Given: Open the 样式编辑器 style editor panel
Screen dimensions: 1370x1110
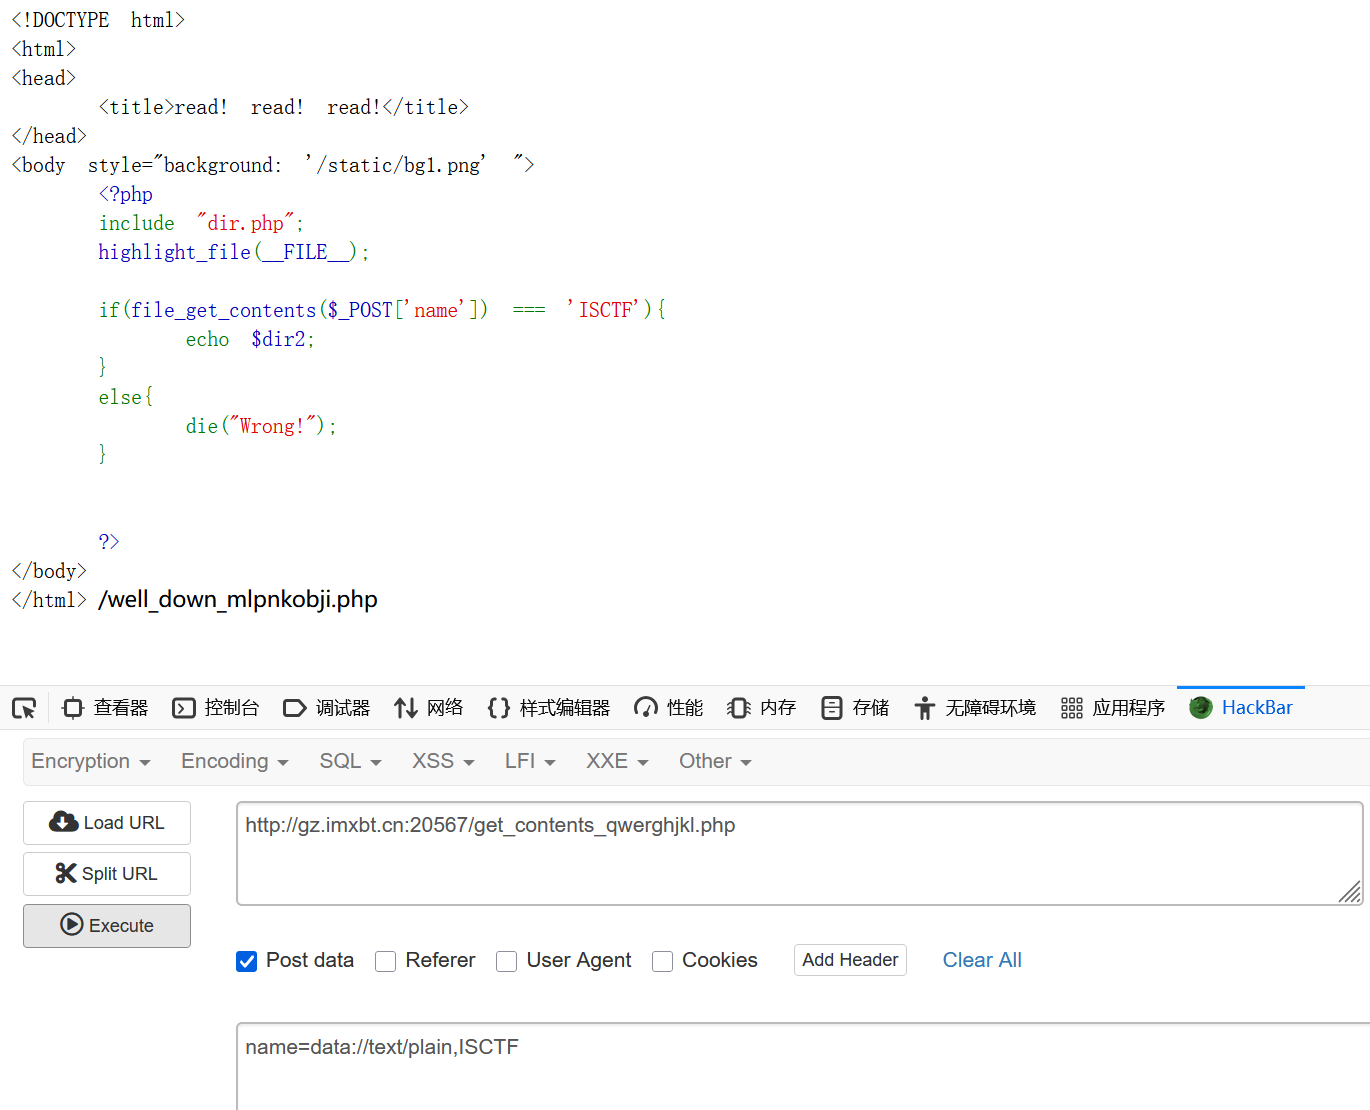Looking at the screenshot, I should 549,708.
